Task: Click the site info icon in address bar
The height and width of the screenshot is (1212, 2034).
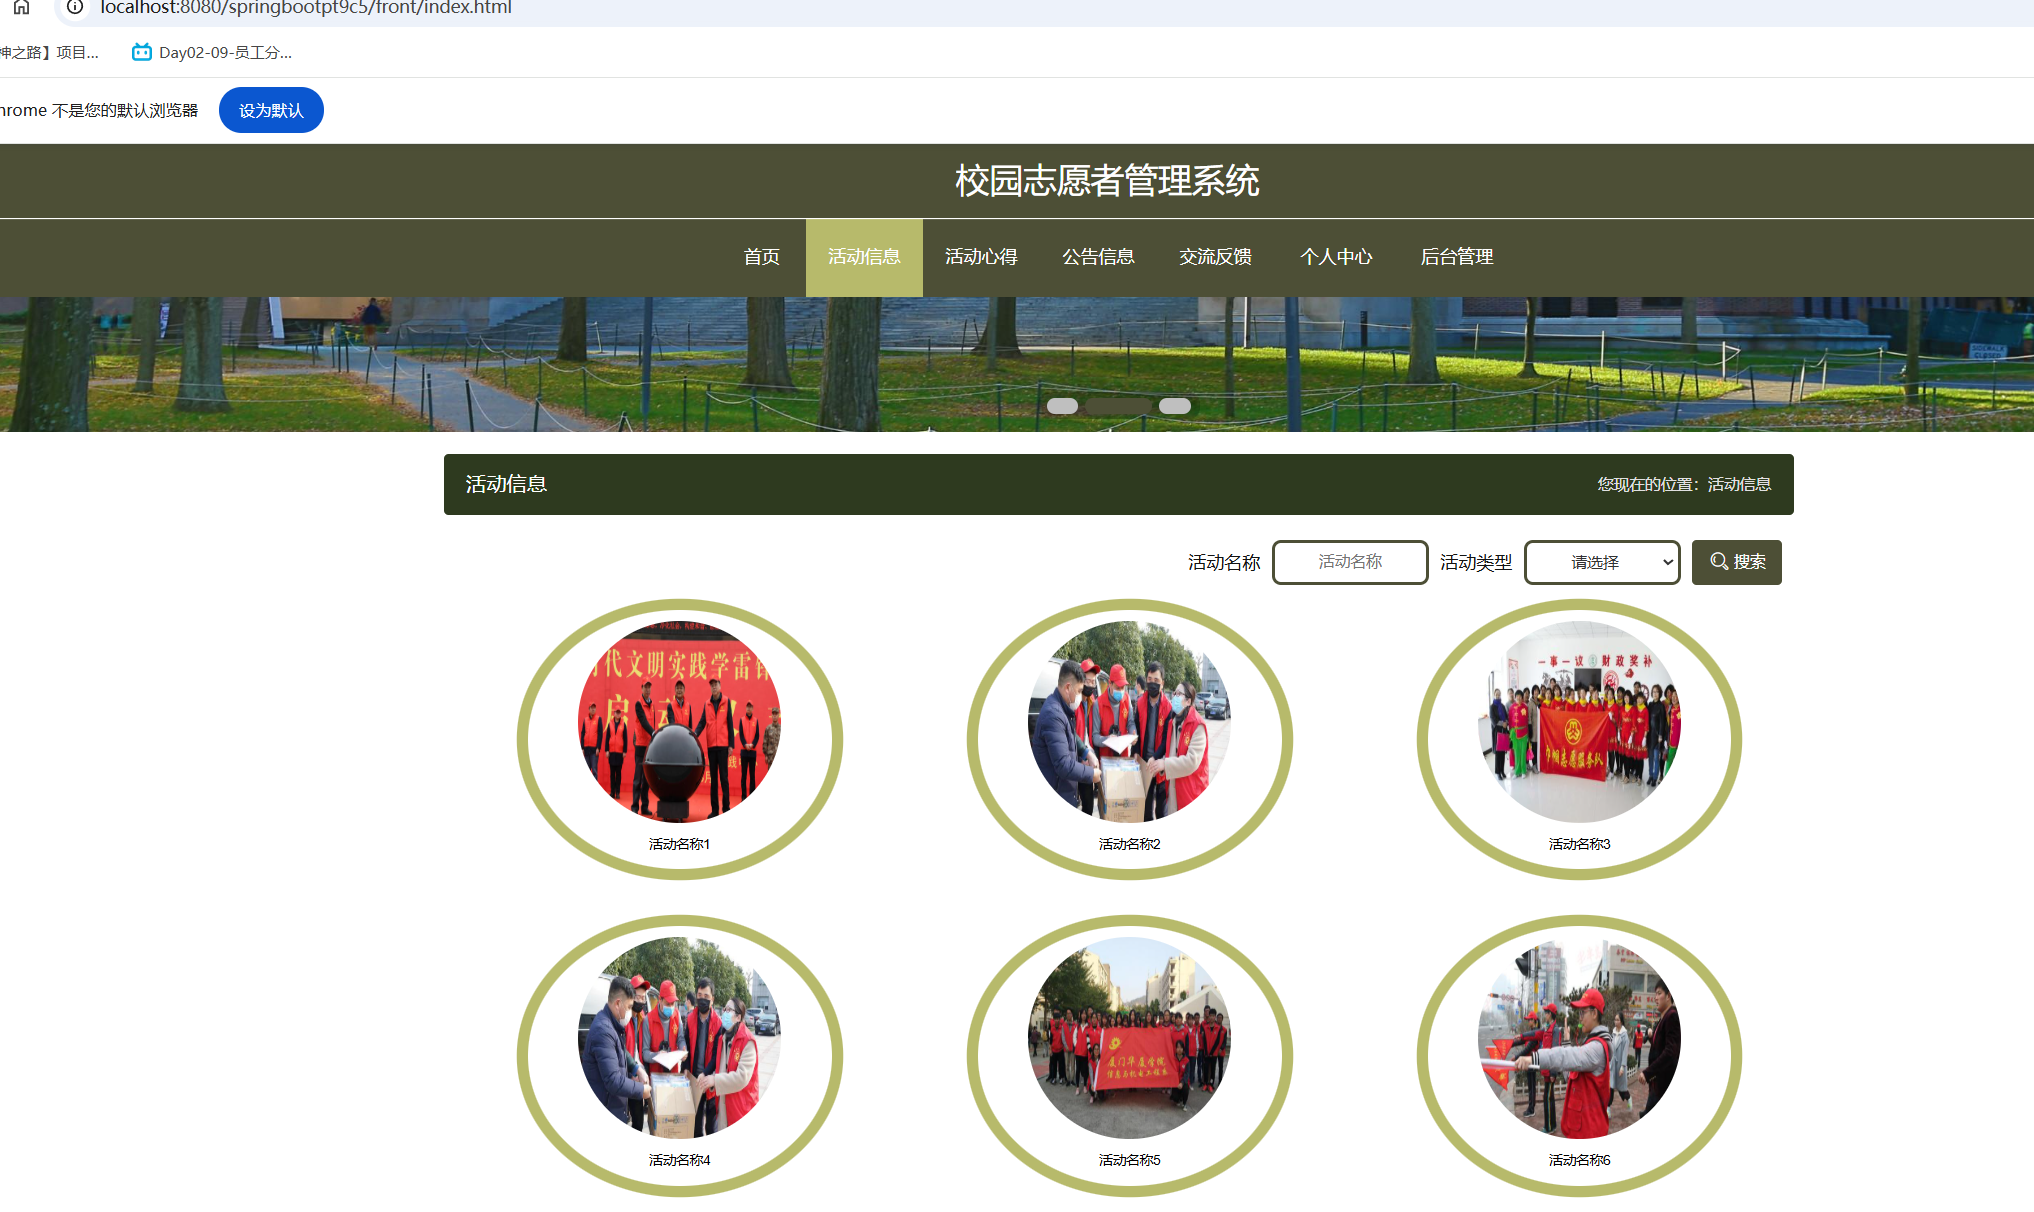Action: tap(75, 7)
